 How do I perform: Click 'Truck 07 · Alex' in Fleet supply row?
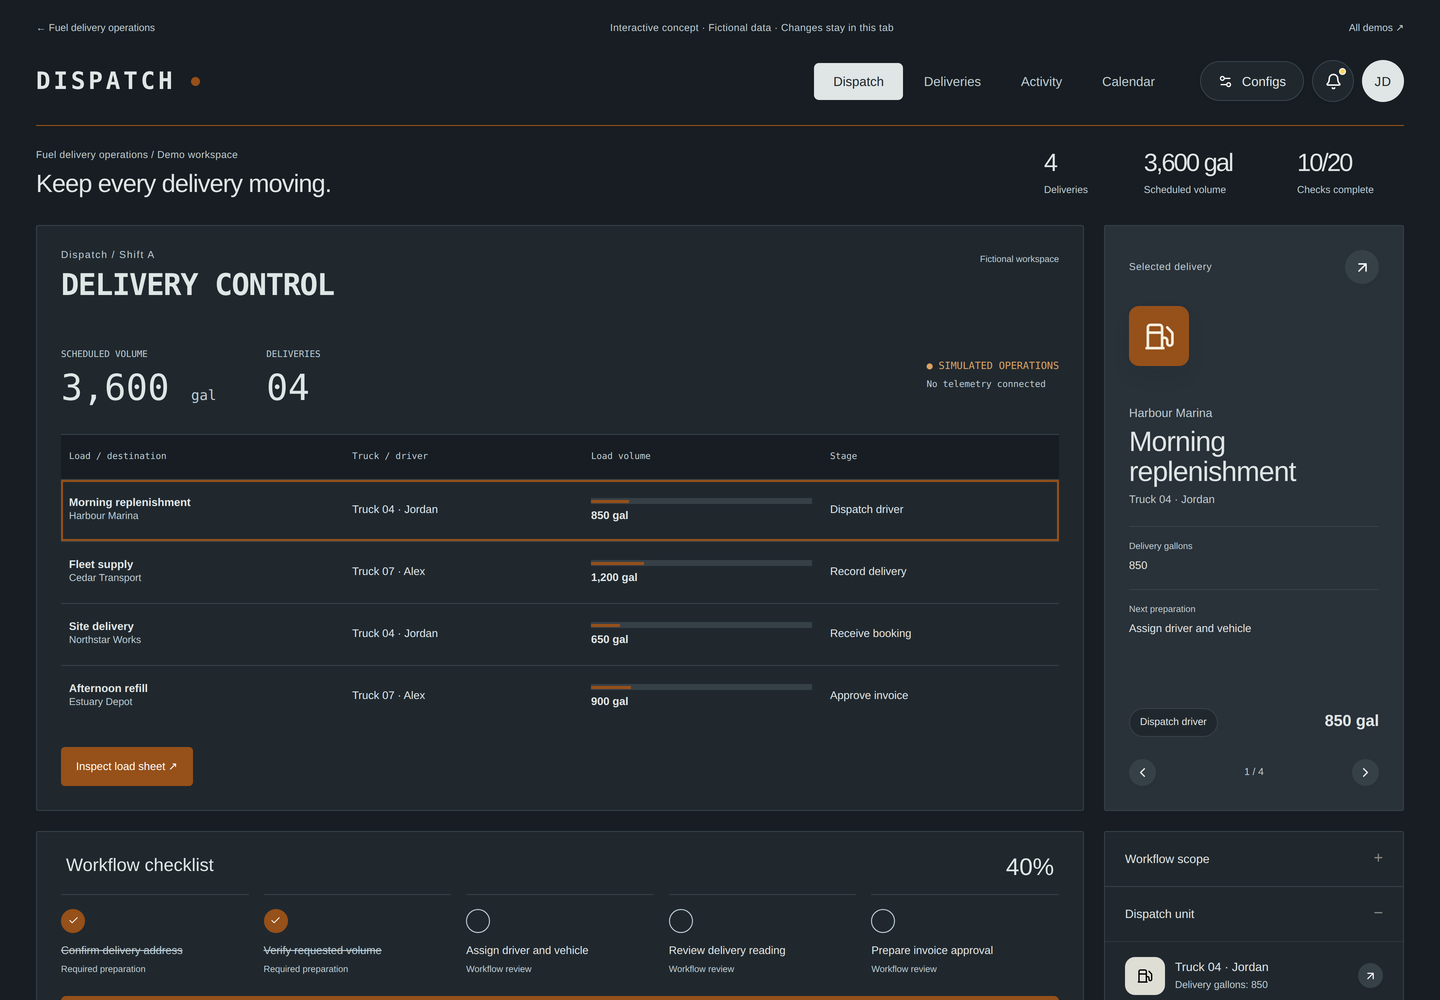388,571
